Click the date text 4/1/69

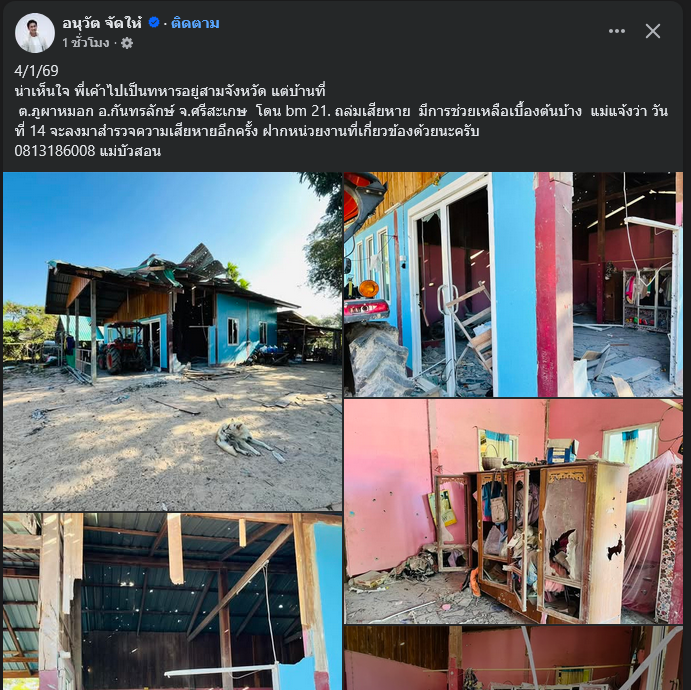(36, 70)
